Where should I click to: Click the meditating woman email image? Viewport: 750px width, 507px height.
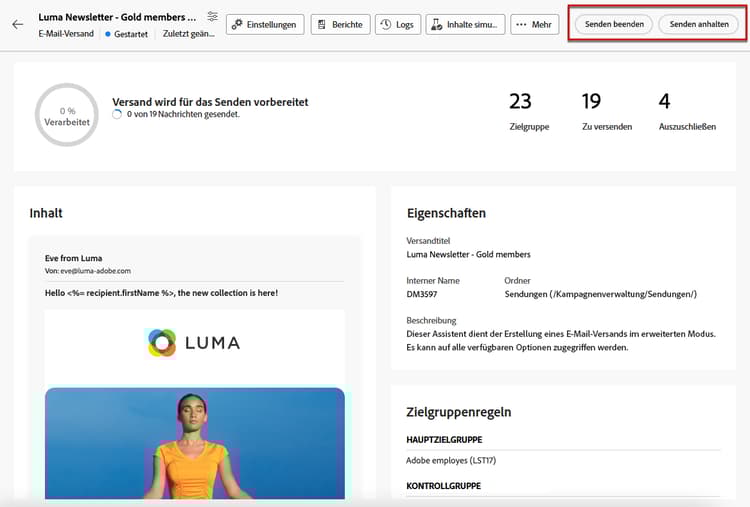(195, 443)
